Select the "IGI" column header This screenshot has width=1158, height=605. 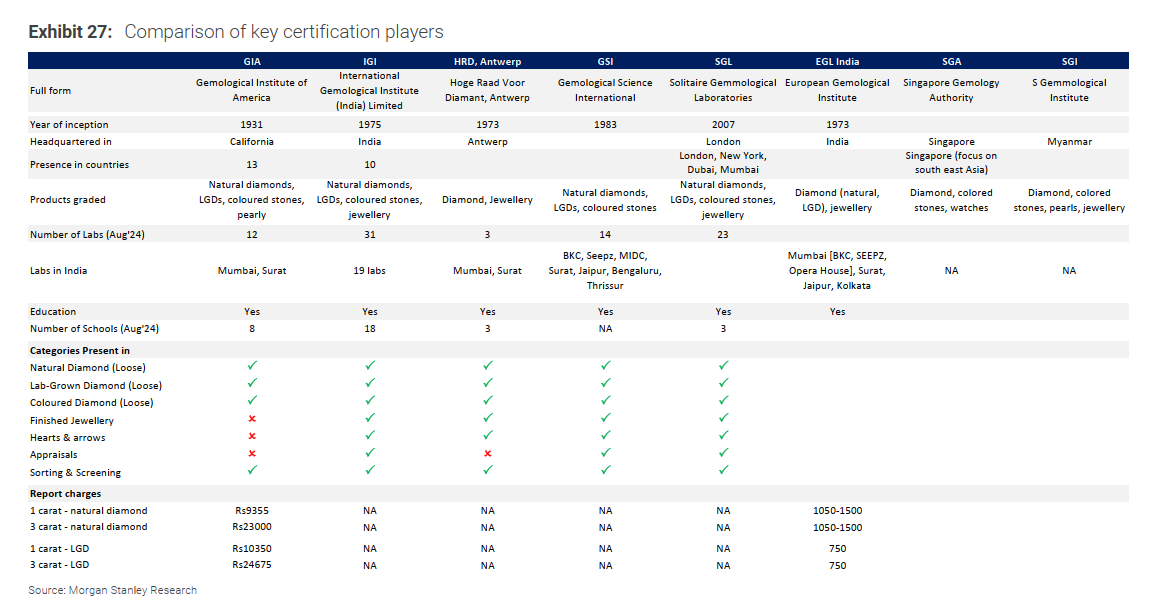[370, 61]
